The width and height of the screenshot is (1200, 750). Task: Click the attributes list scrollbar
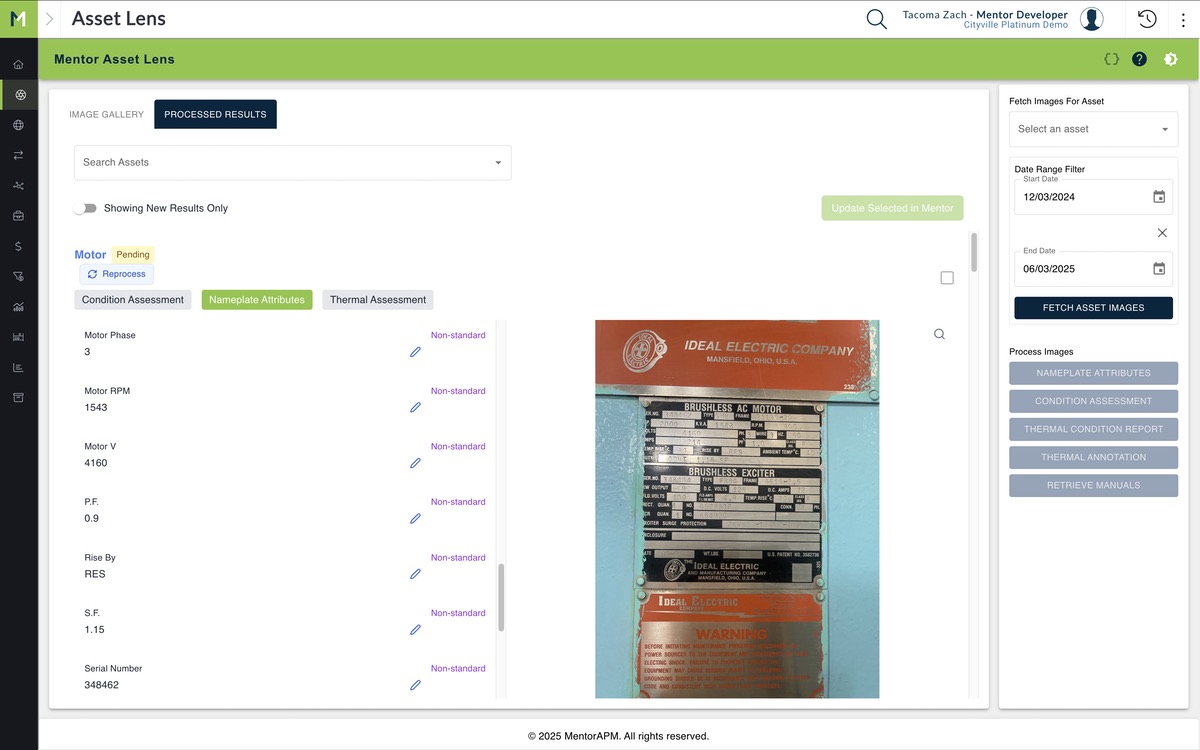(x=501, y=597)
